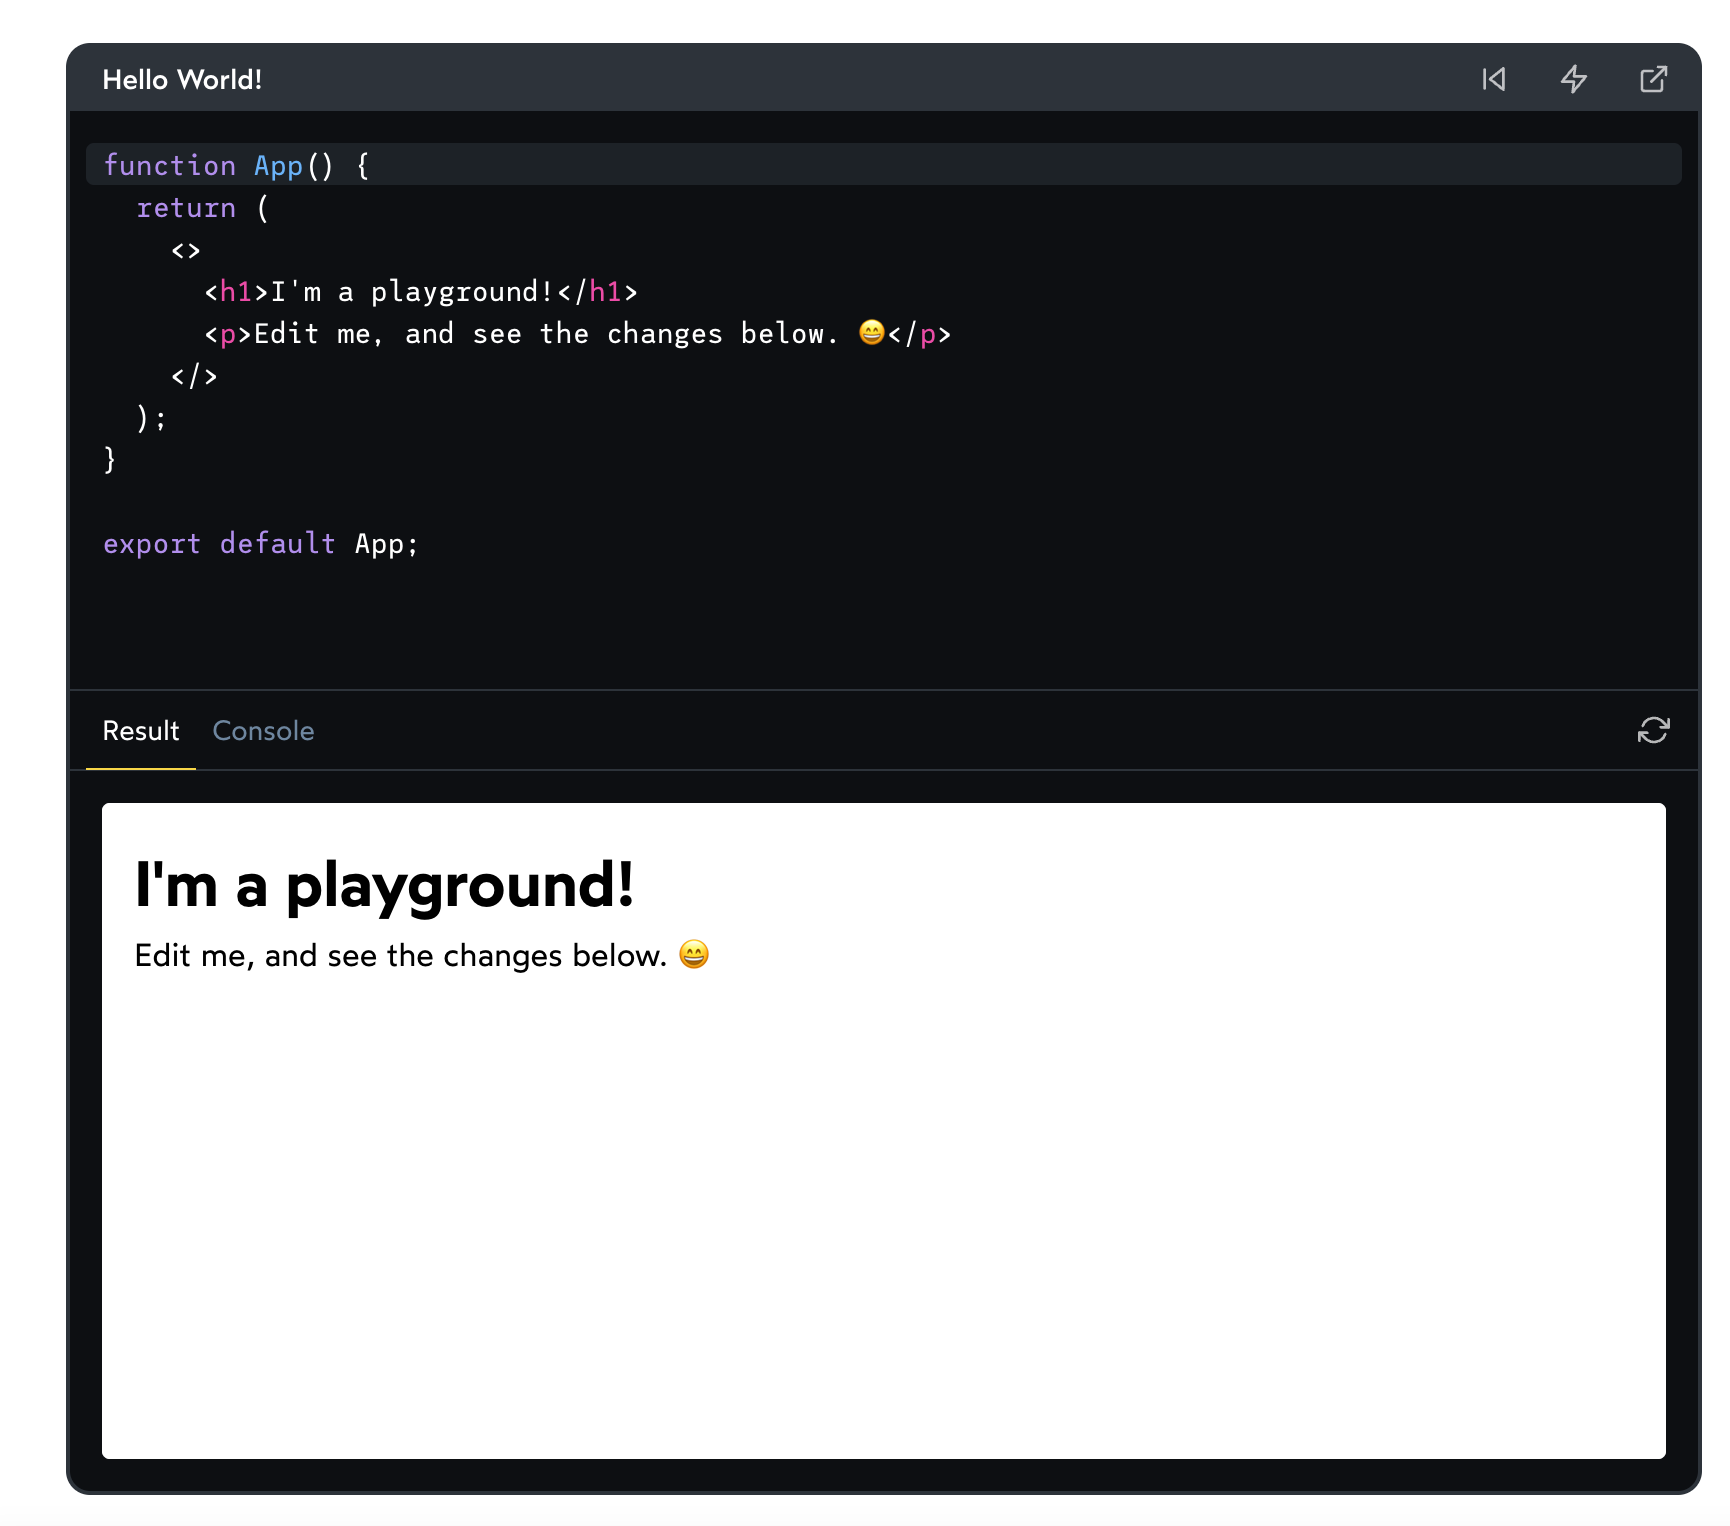Click the run icon beside the external-link icon
This screenshot has height=1526, width=1730.
pyautogui.click(x=1574, y=79)
